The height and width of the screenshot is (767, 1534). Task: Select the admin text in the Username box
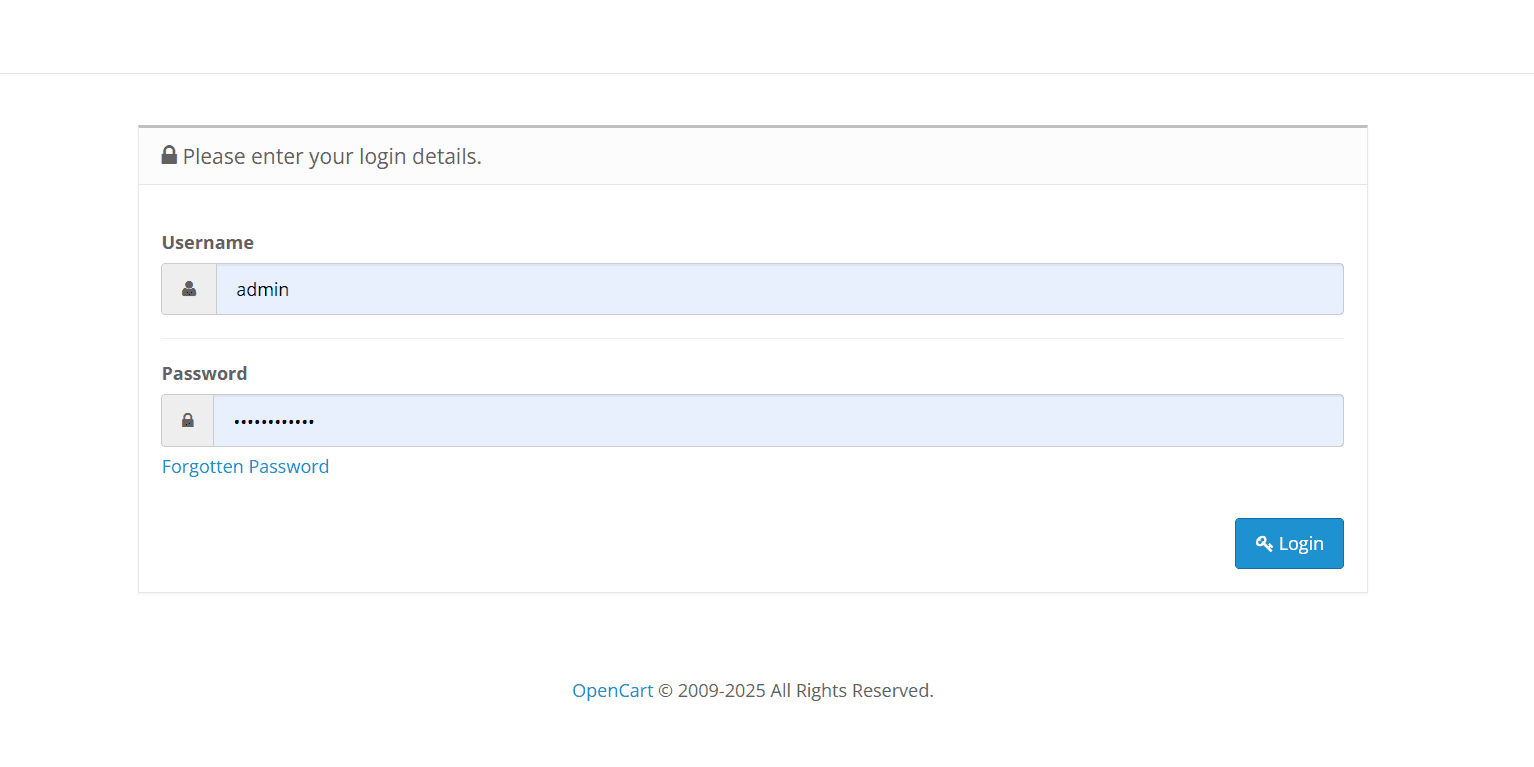262,289
